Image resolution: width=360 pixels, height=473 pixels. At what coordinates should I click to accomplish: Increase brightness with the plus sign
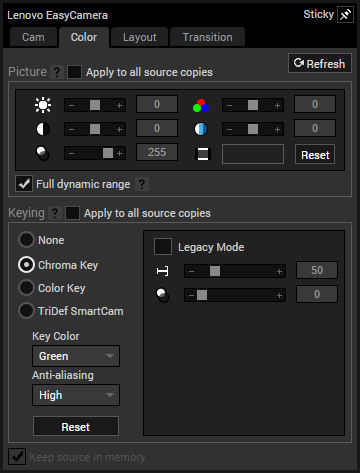tap(119, 106)
